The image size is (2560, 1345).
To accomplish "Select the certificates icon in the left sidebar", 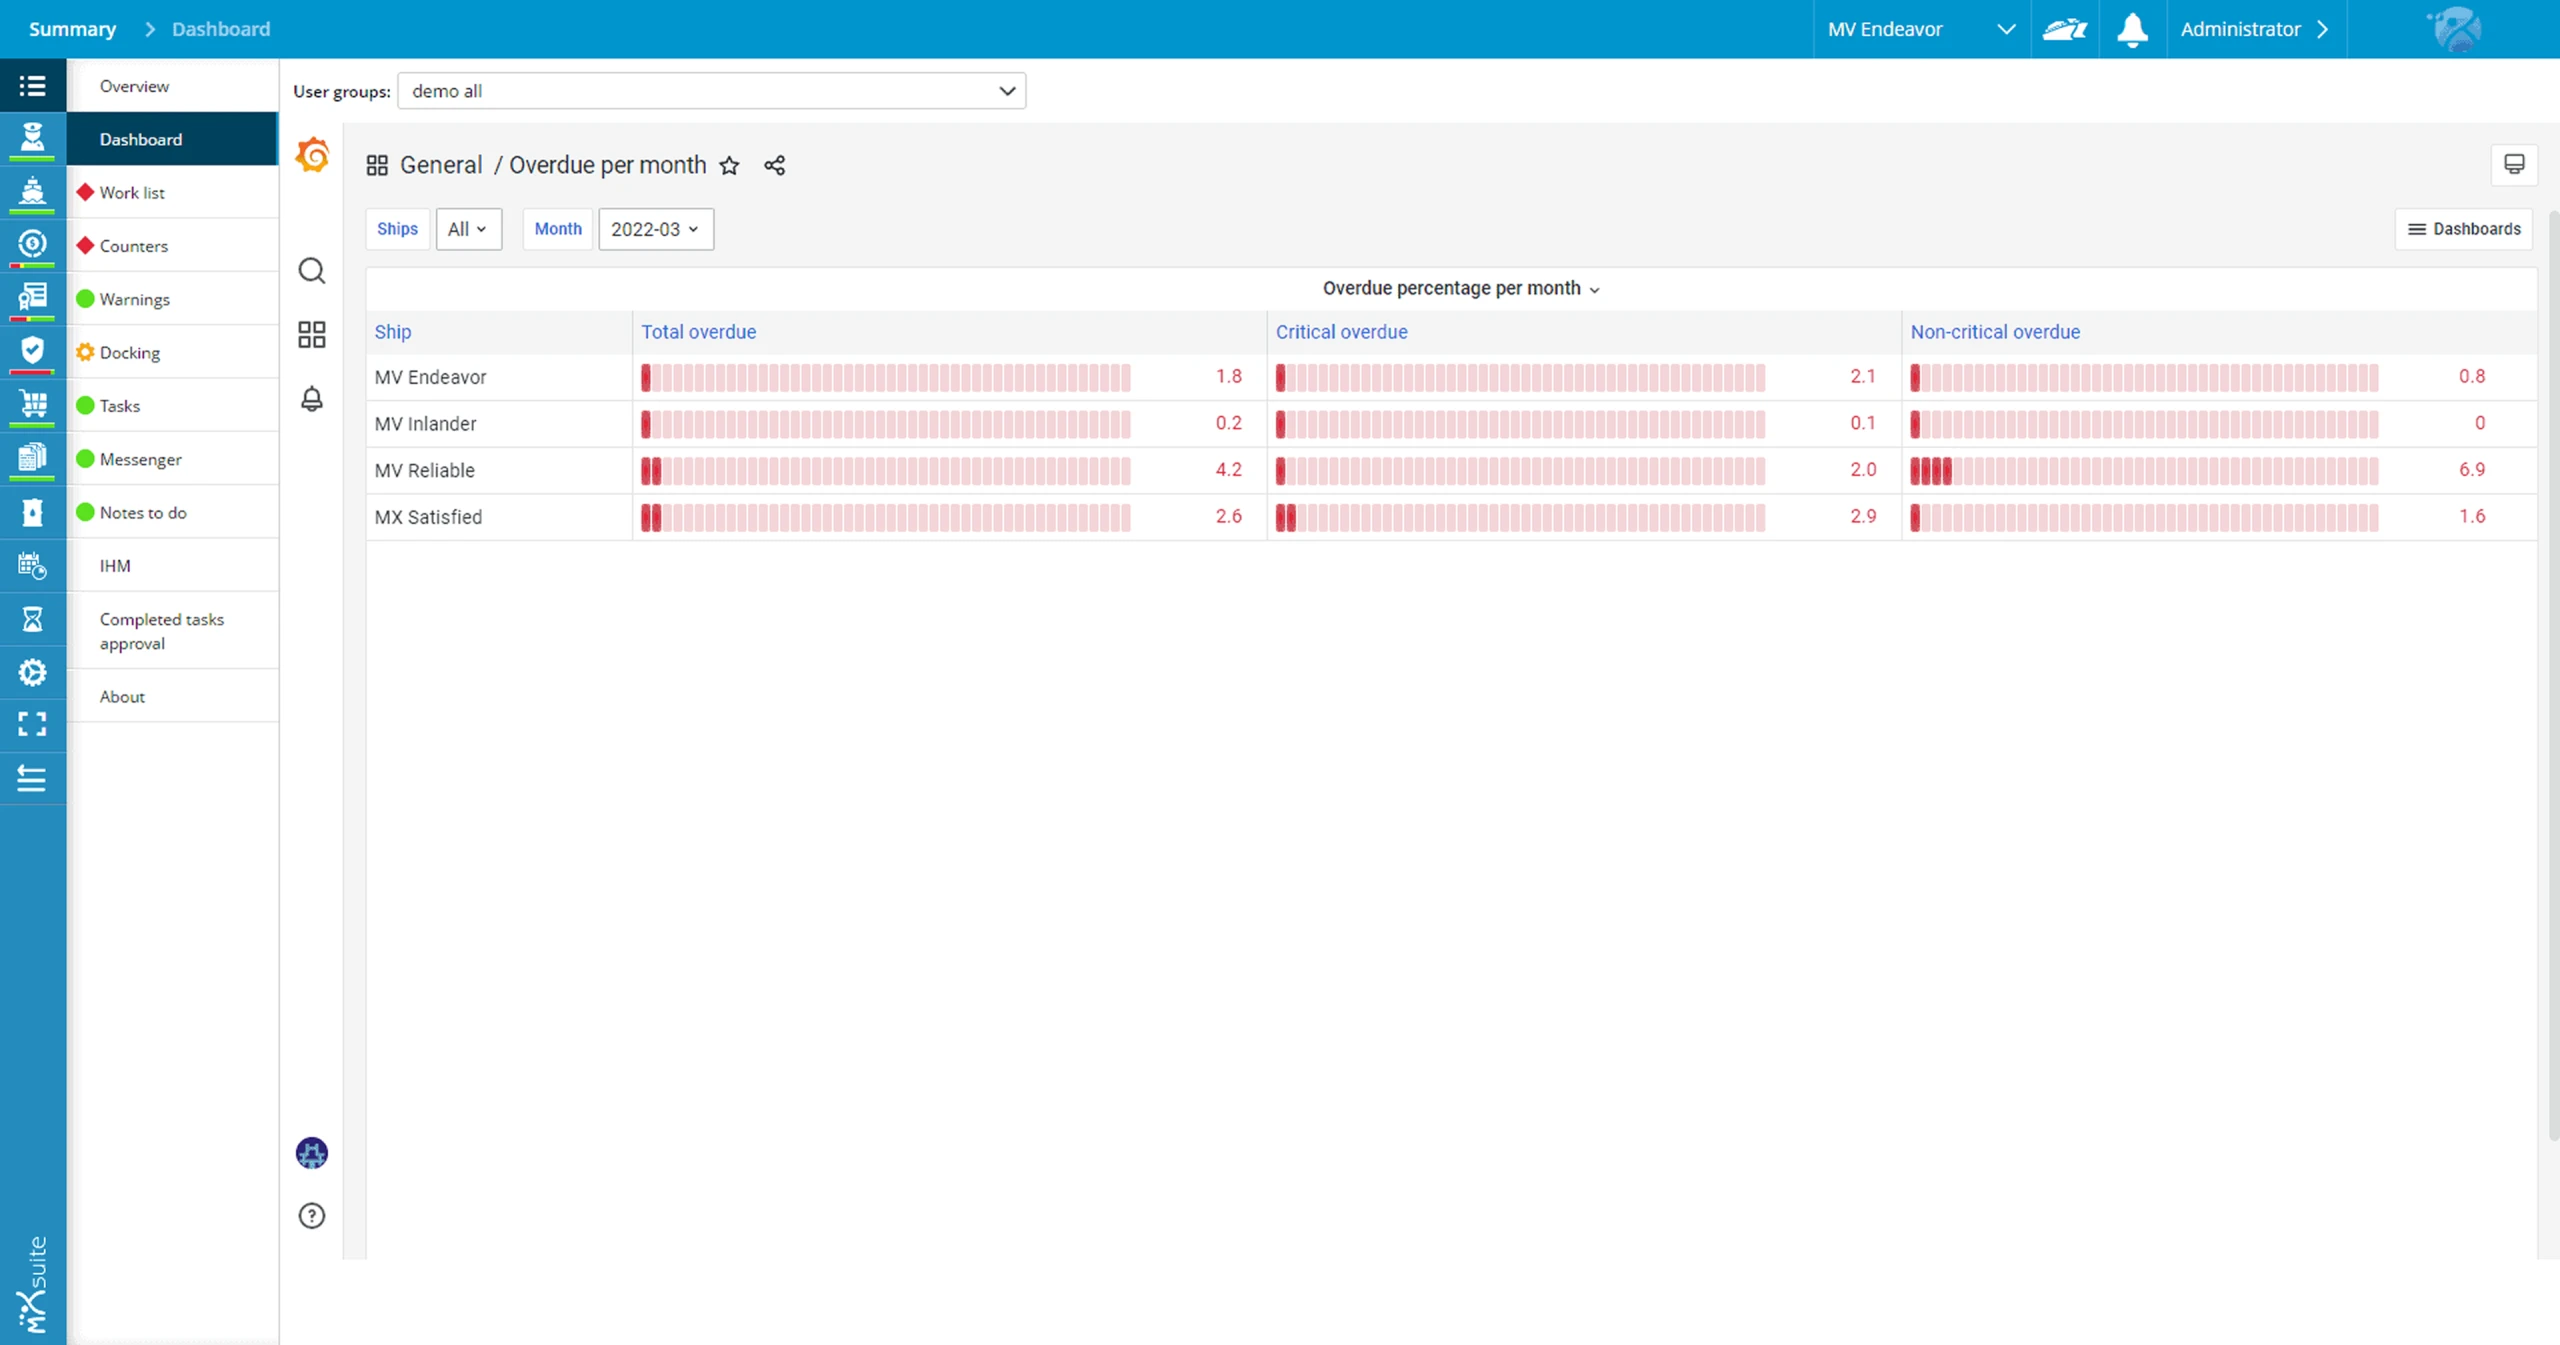I will point(33,298).
